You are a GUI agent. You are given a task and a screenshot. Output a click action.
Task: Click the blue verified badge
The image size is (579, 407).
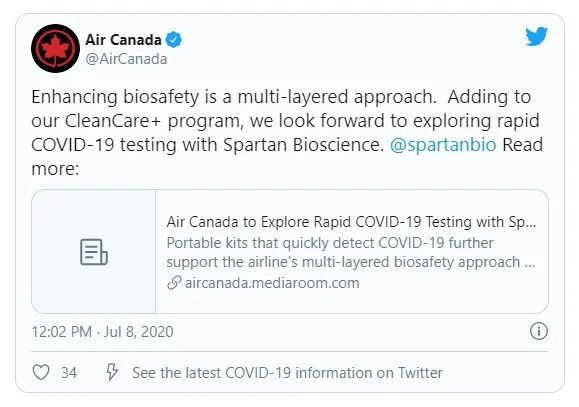173,40
